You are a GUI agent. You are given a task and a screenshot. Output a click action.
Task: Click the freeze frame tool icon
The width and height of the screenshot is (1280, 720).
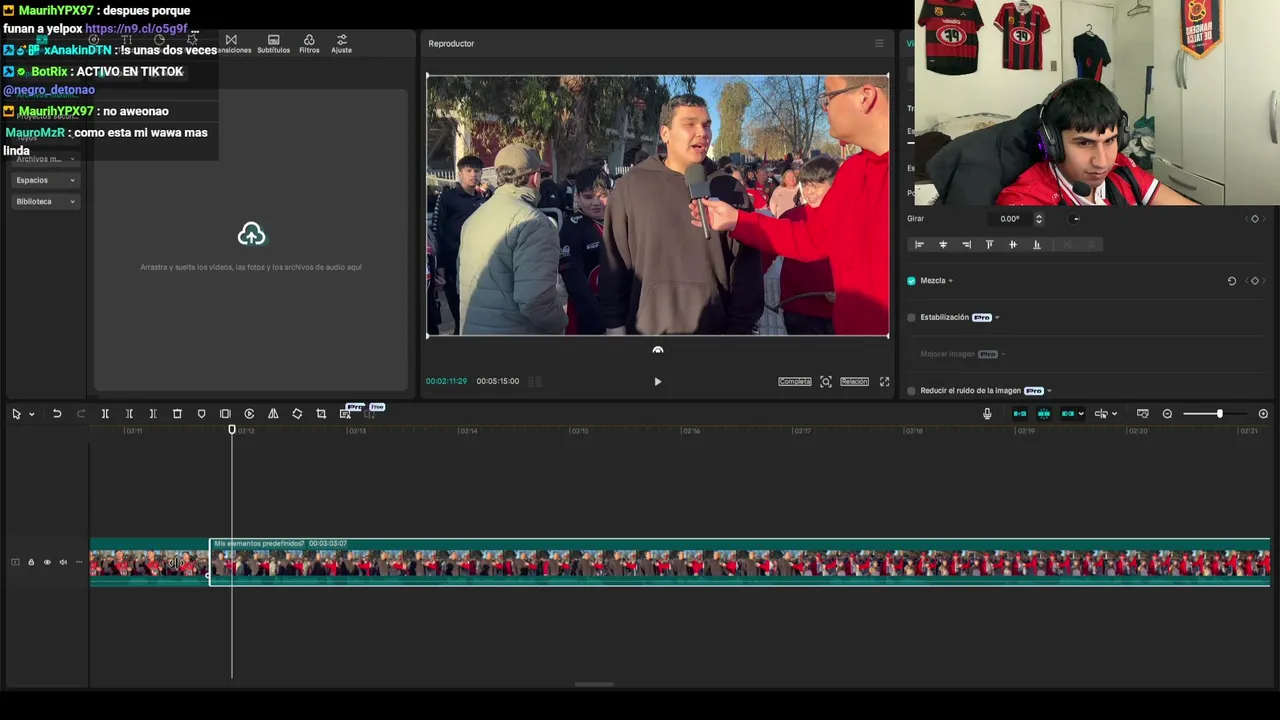225,414
